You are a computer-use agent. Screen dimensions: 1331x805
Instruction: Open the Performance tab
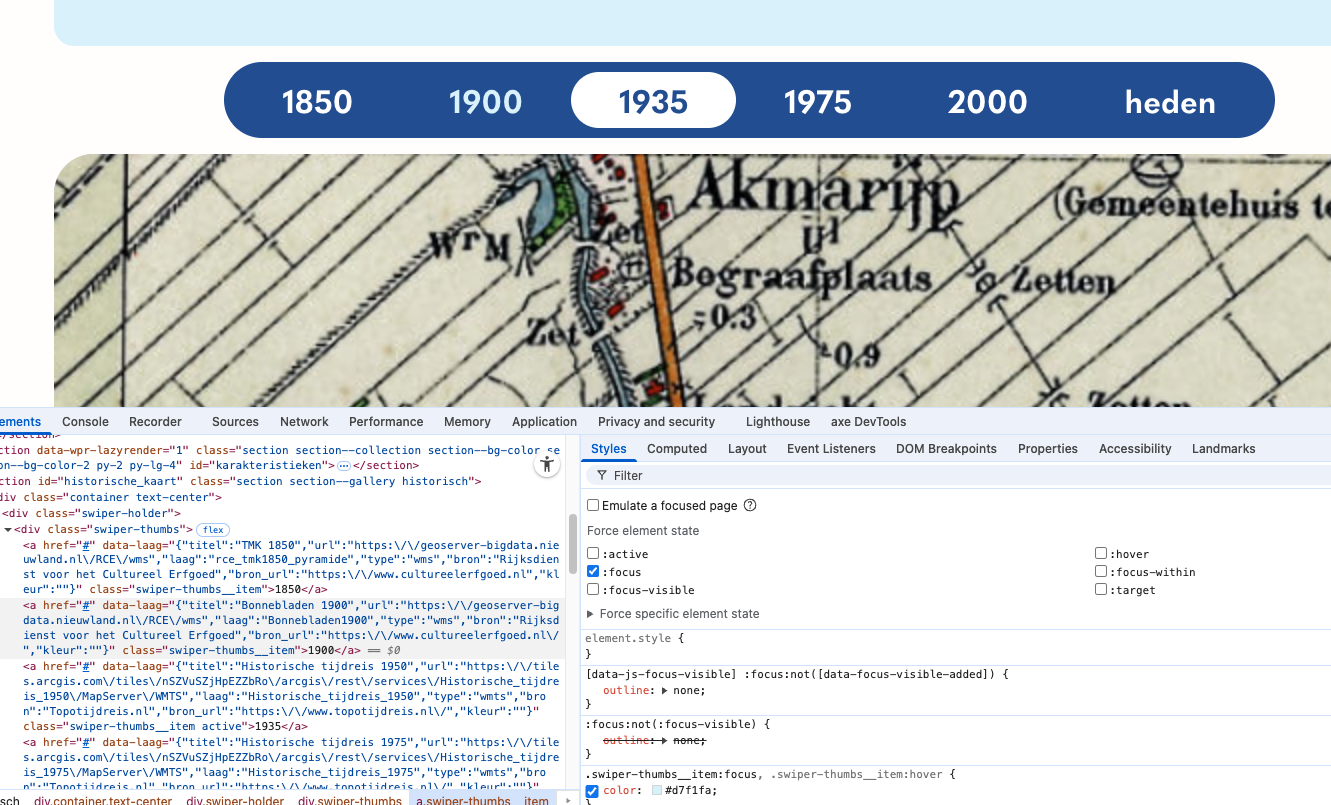pos(386,422)
